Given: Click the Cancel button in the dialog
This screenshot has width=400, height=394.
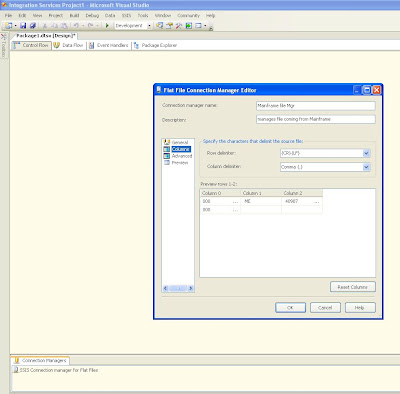Looking at the screenshot, I should coord(325,308).
